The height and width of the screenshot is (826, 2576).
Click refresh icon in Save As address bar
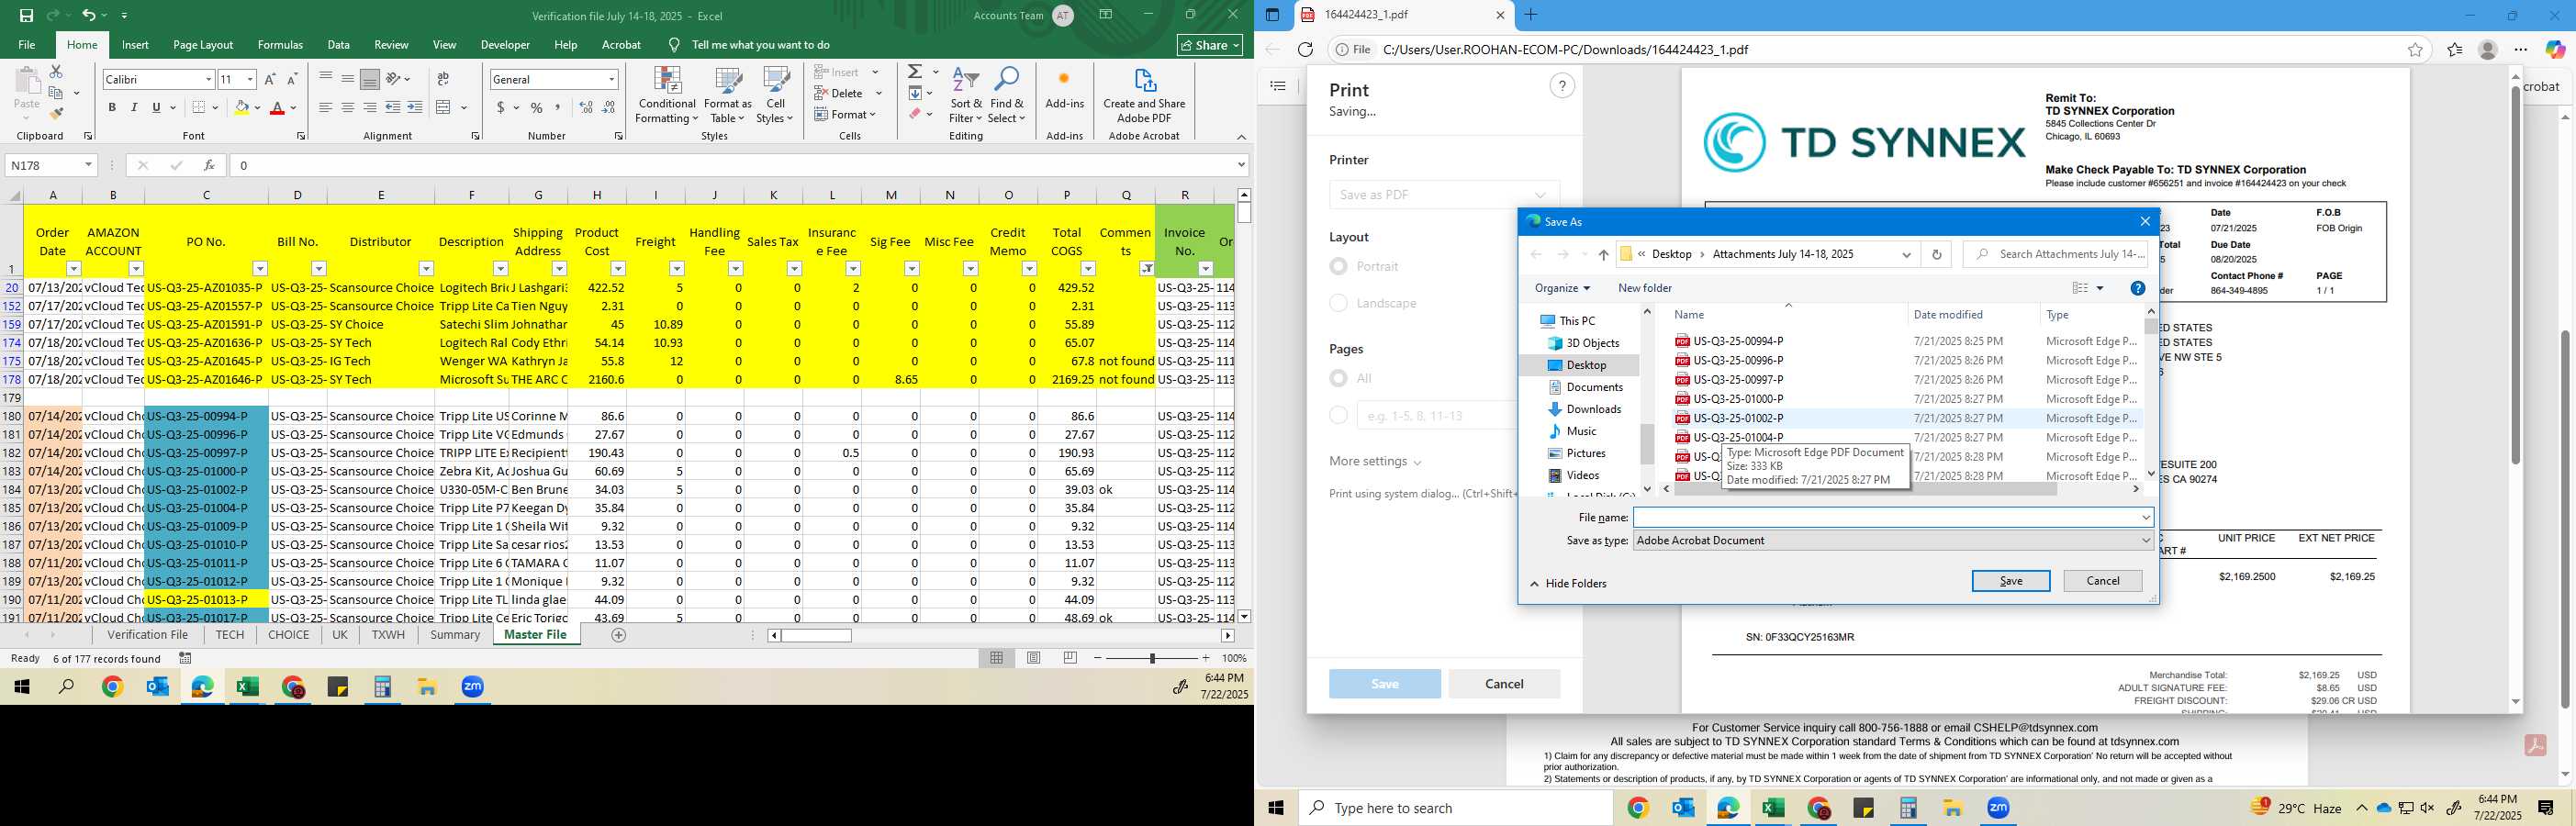[x=1936, y=254]
